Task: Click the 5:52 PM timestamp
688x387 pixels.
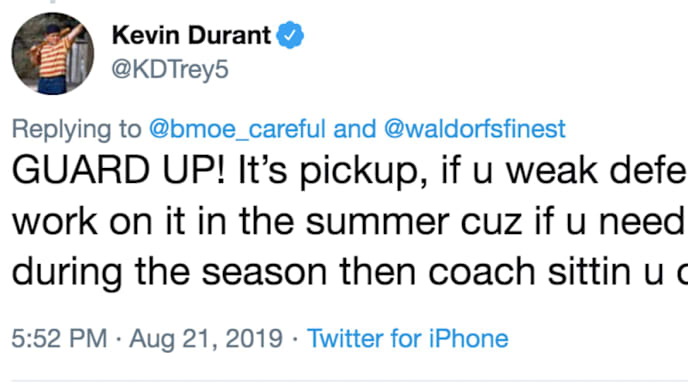Action: [x=59, y=339]
